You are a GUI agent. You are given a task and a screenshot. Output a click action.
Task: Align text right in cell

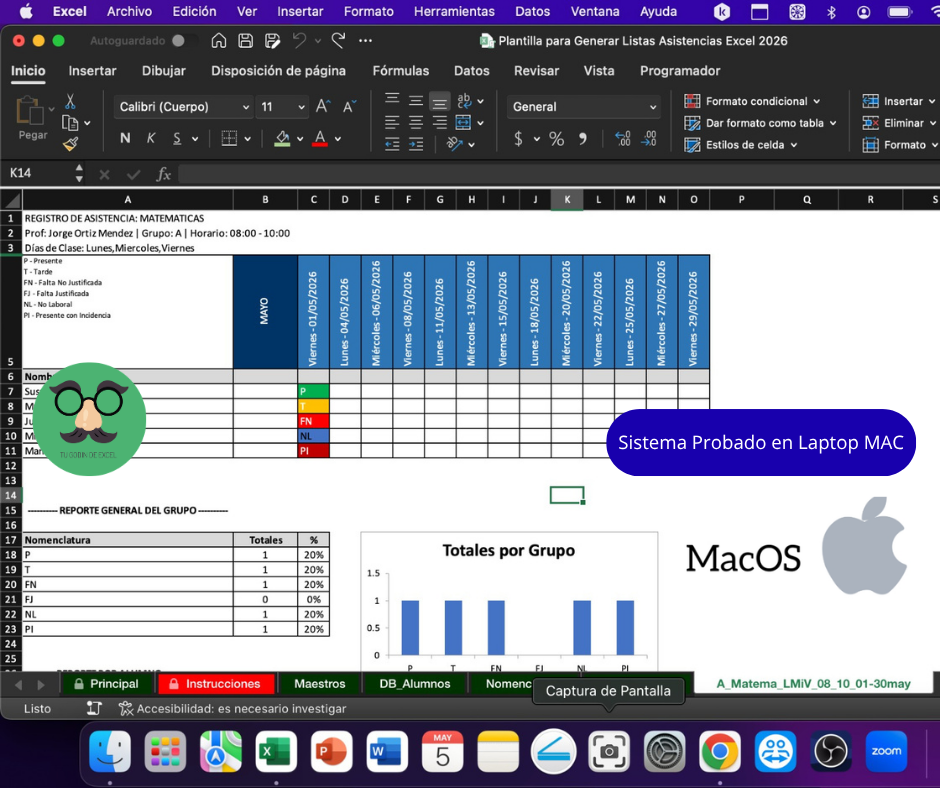point(439,123)
